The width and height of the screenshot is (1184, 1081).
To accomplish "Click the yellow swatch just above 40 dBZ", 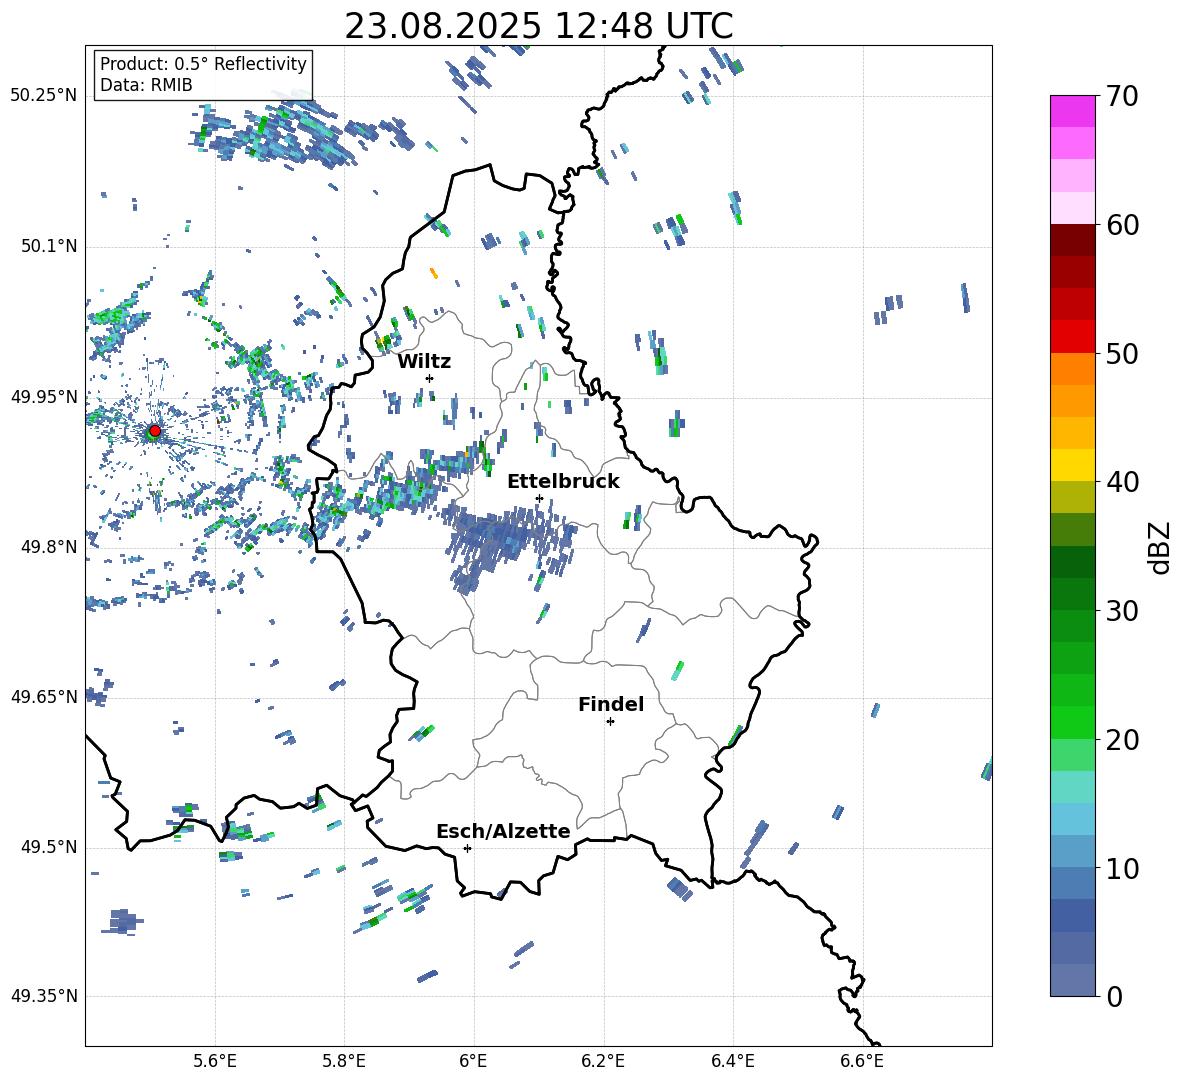I will click(x=1072, y=465).
